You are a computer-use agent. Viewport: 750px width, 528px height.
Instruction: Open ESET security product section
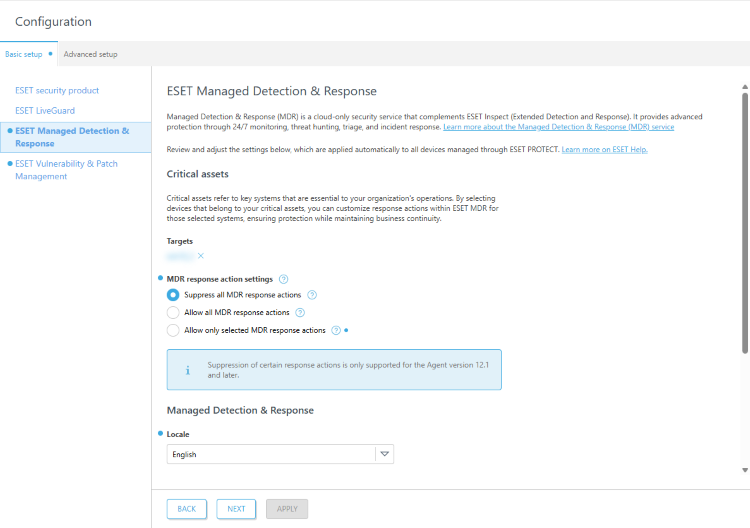tap(57, 91)
